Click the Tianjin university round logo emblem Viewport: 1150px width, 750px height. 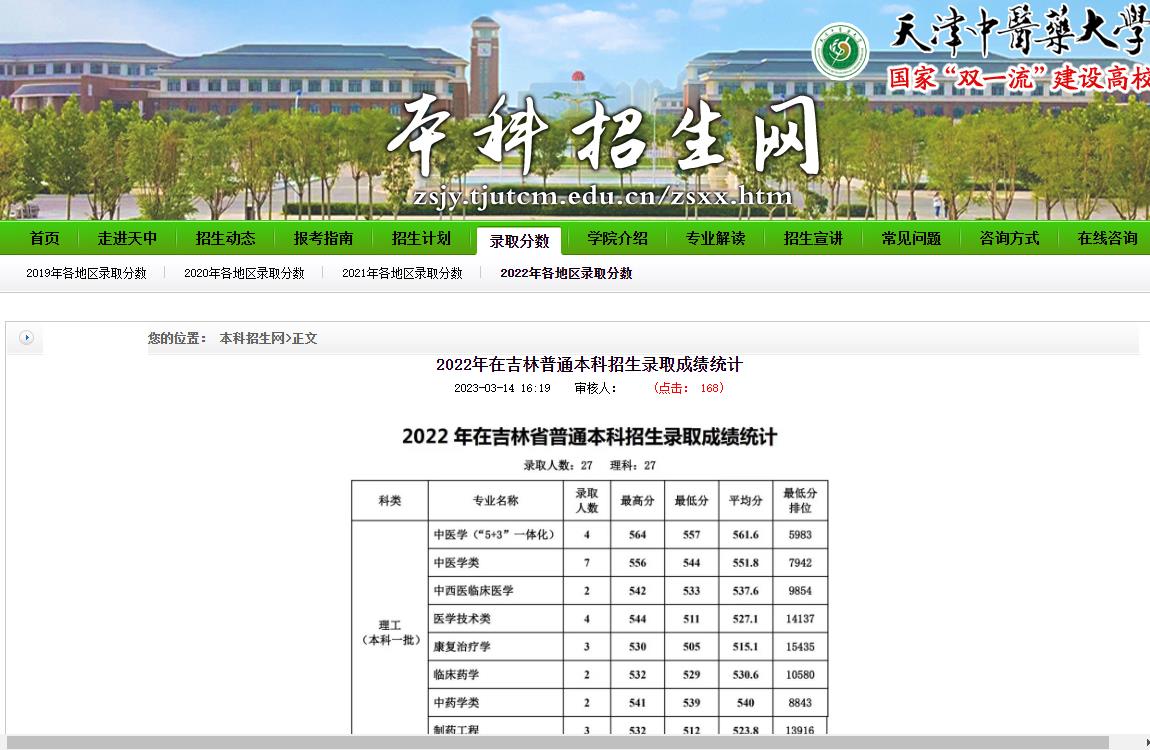coord(840,51)
